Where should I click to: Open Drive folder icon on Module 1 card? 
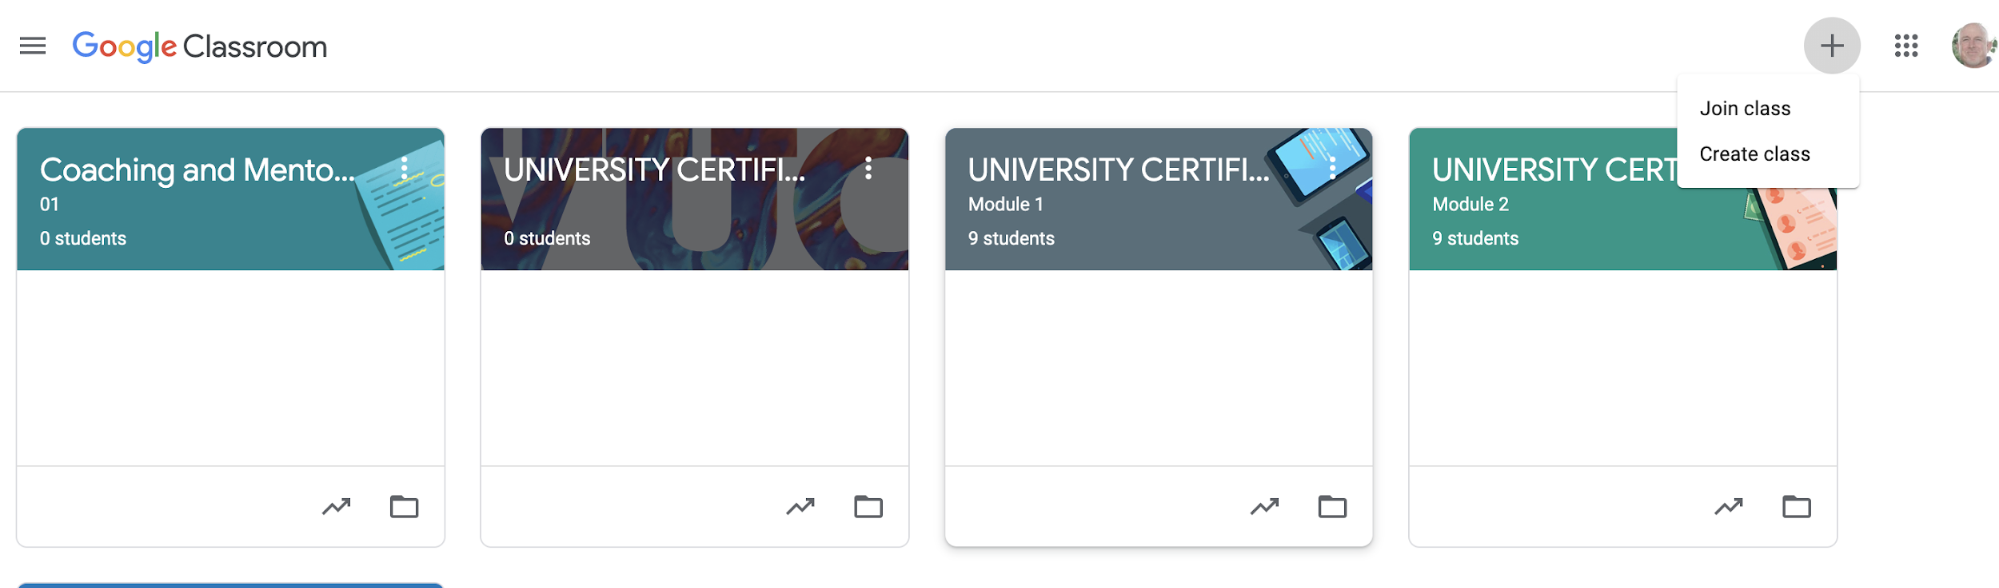1332,506
